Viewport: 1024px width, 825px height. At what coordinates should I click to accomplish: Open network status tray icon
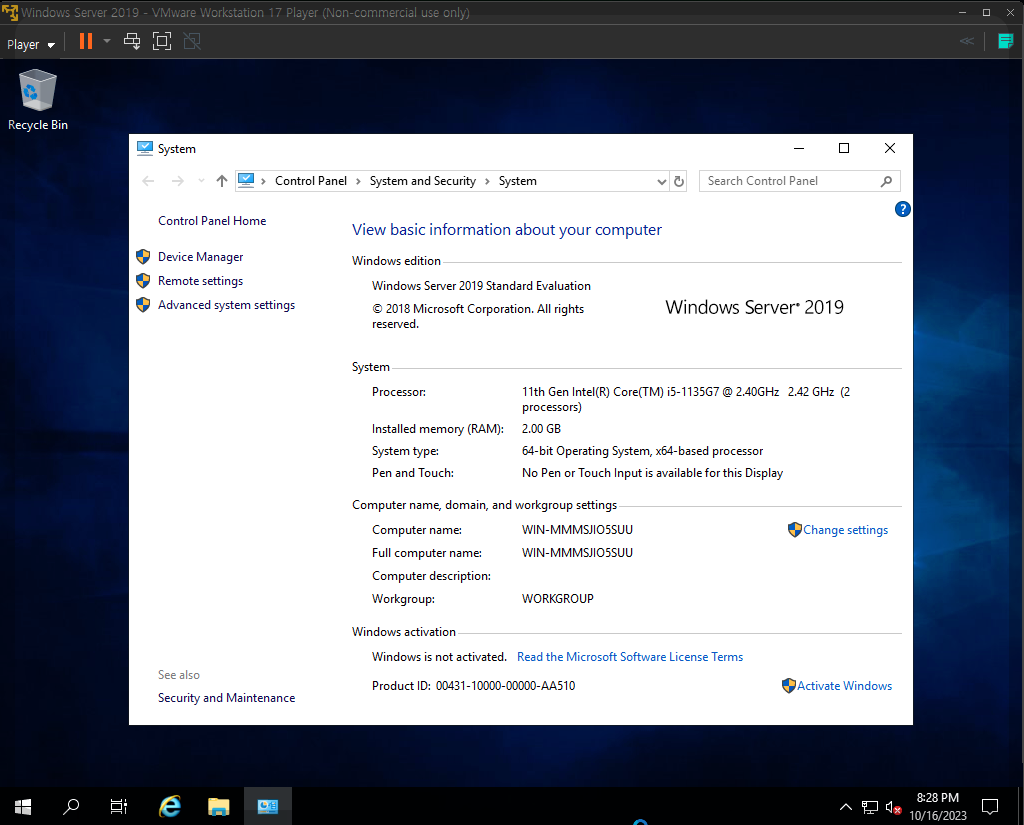click(x=870, y=807)
